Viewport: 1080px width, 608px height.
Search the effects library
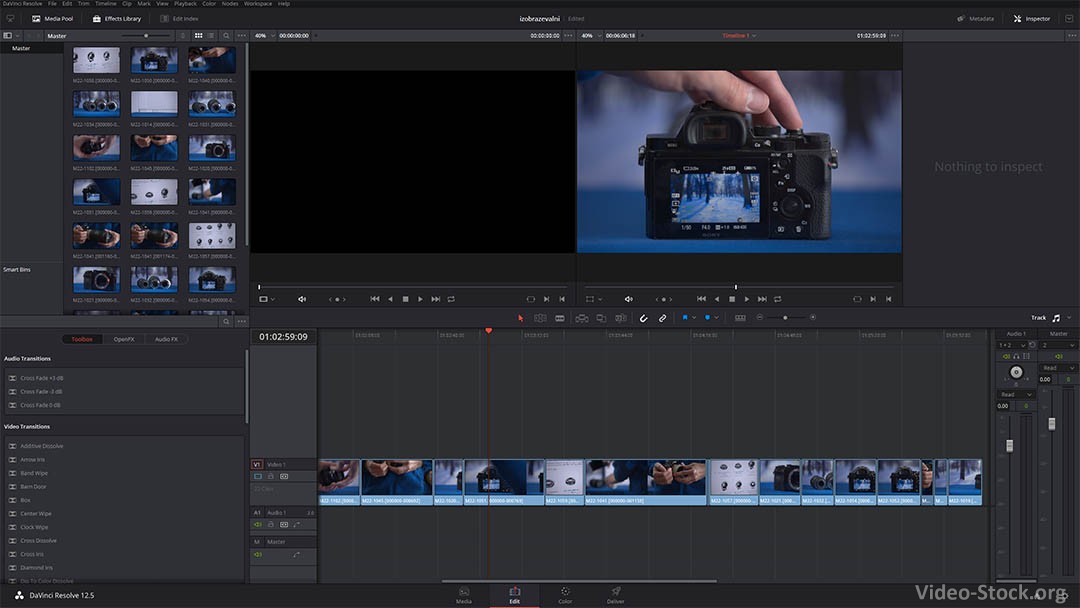click(x=226, y=322)
